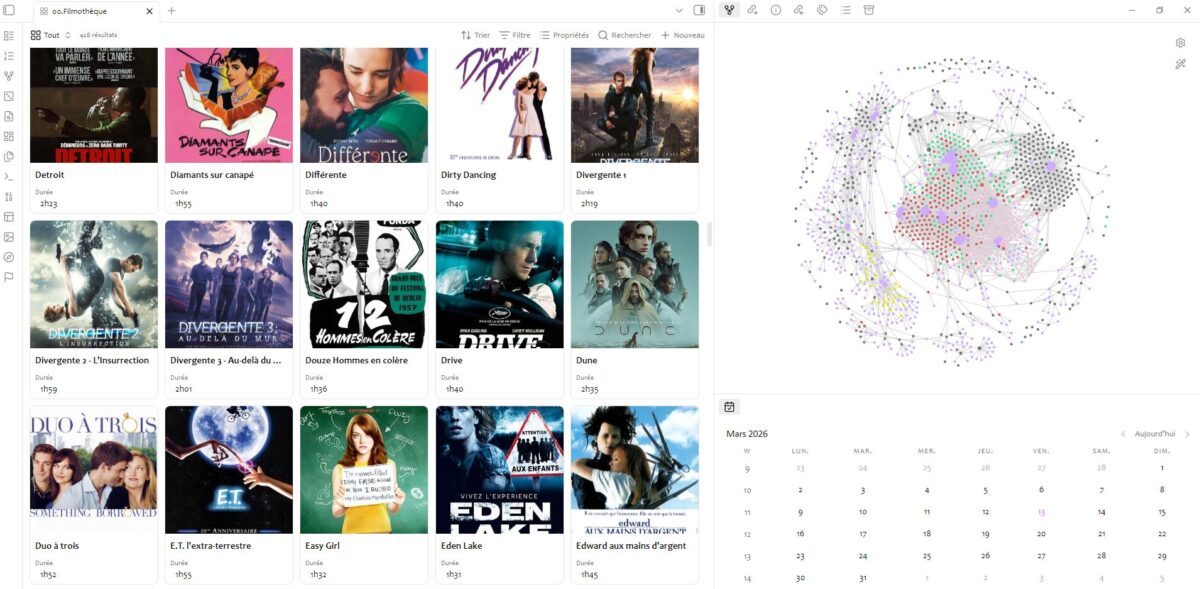
Task: Toggle the right sidebar panel
Action: 699,10
